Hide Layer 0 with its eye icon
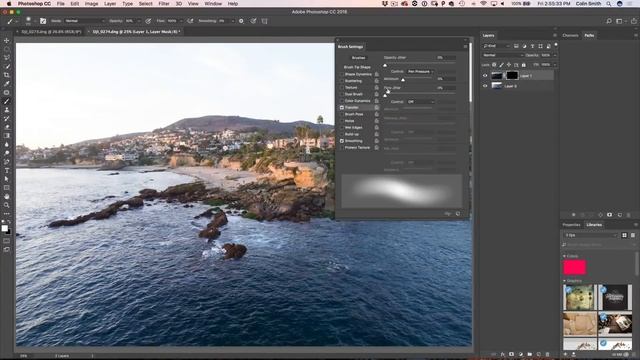This screenshot has width=640, height=360. click(x=485, y=86)
